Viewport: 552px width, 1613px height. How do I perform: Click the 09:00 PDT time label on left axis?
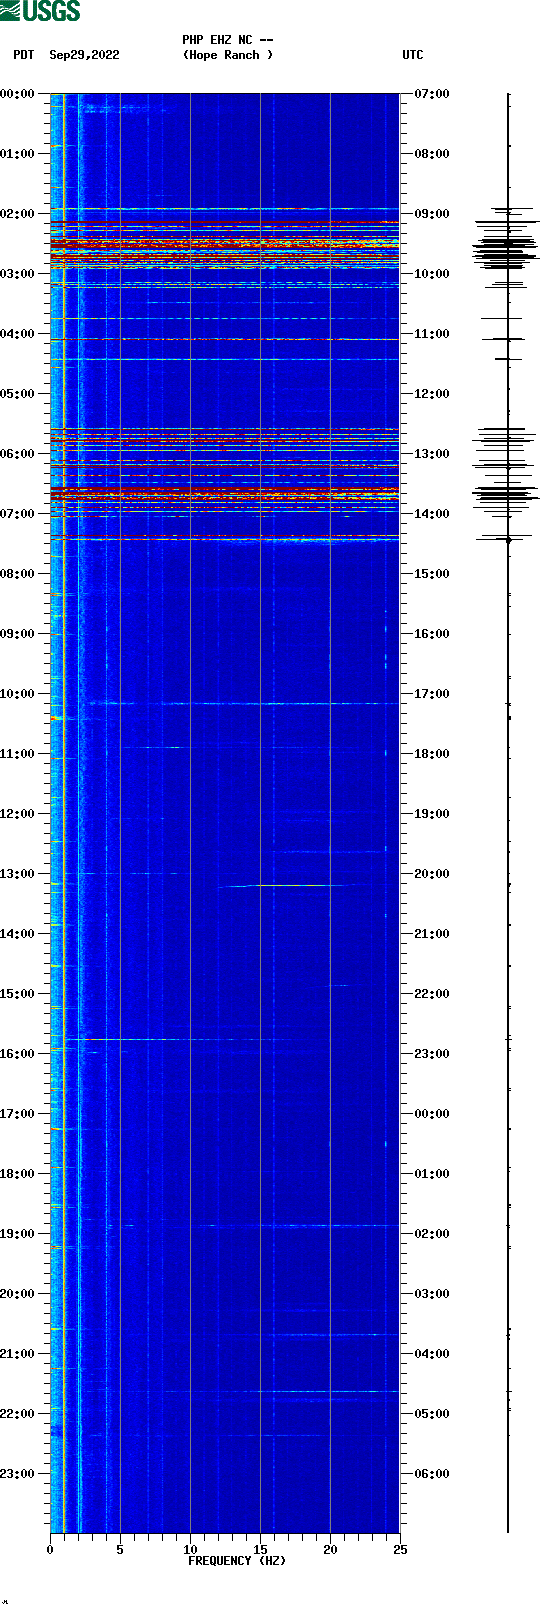click(x=17, y=634)
